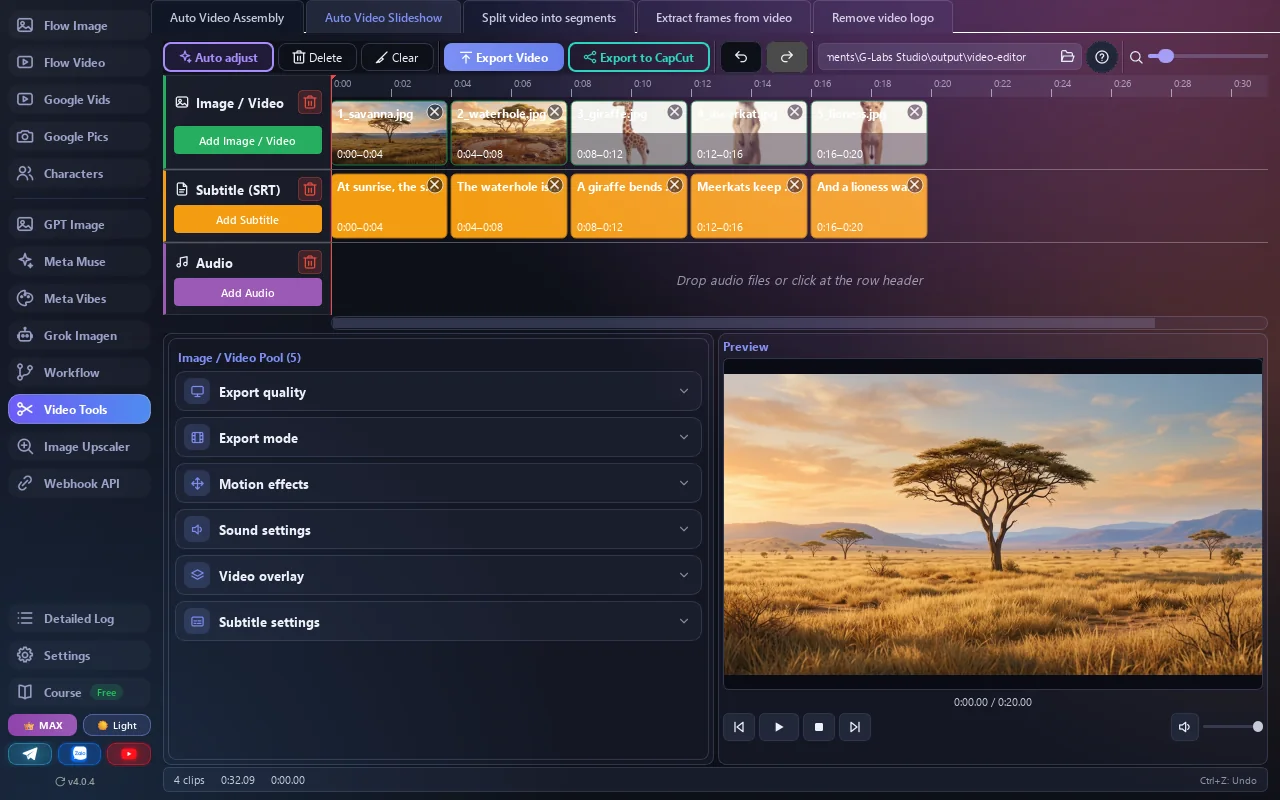Open Image Upscaler tool
This screenshot has width=1280, height=800.
[79, 446]
